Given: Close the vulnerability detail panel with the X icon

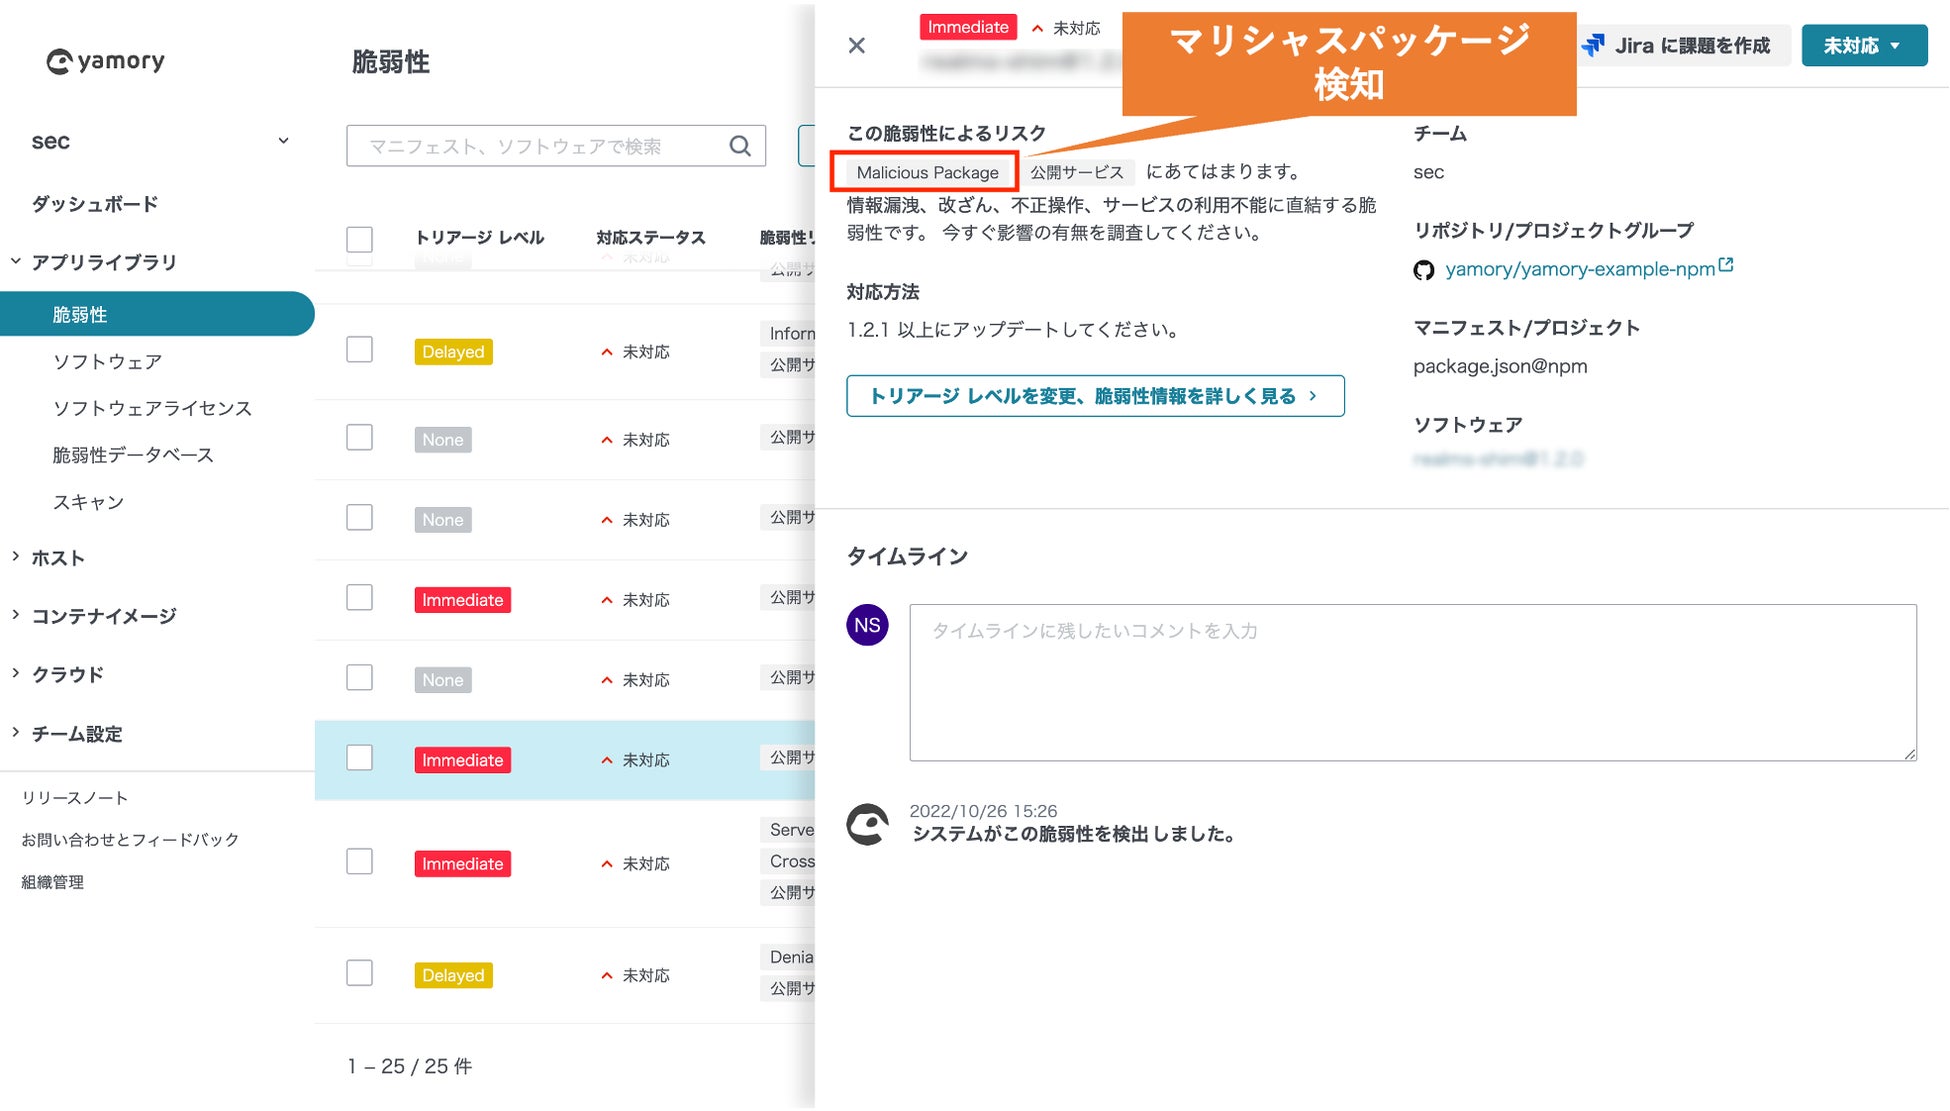Looking at the screenshot, I should (856, 45).
